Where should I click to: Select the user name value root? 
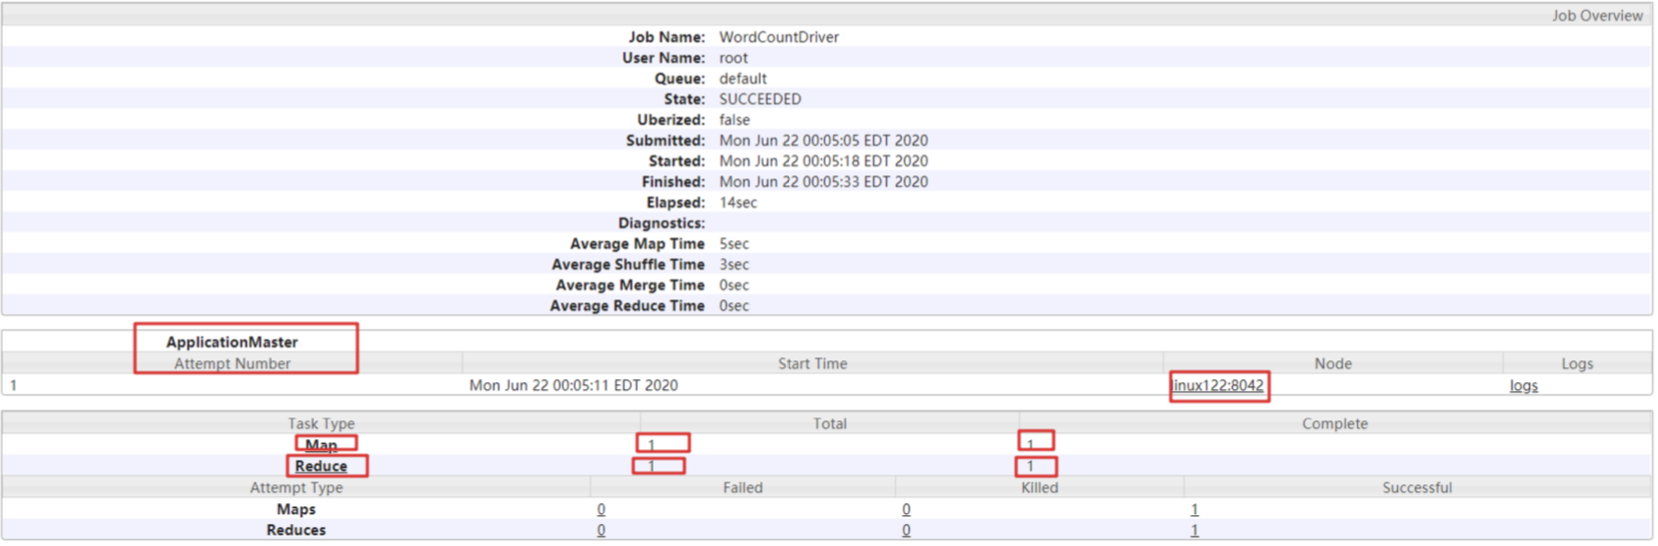tap(733, 58)
